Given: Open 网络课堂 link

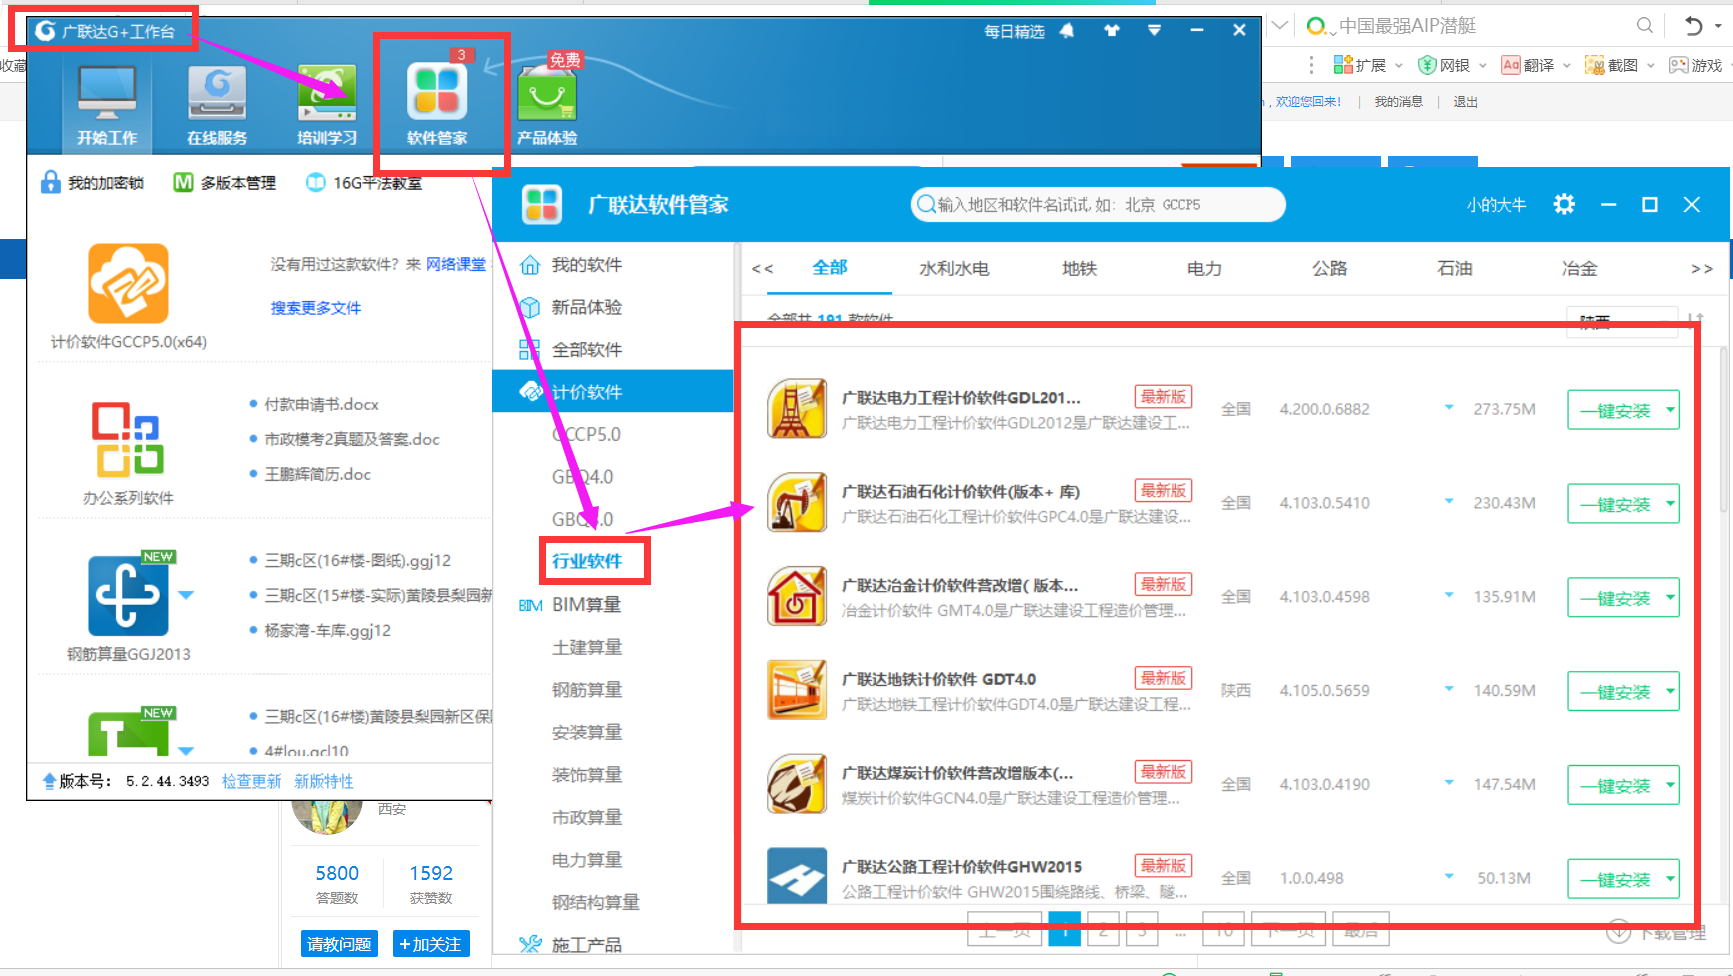Looking at the screenshot, I should pyautogui.click(x=456, y=264).
